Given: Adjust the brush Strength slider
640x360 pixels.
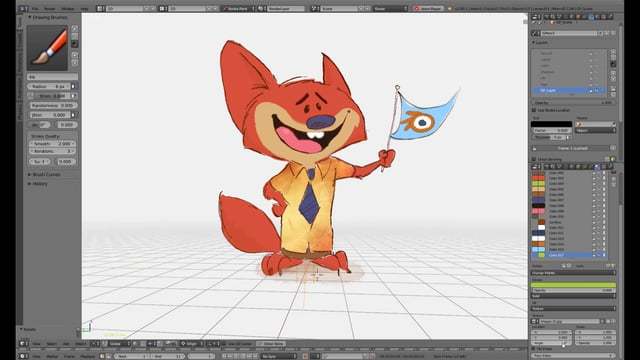Looking at the screenshot, I should 52,96.
